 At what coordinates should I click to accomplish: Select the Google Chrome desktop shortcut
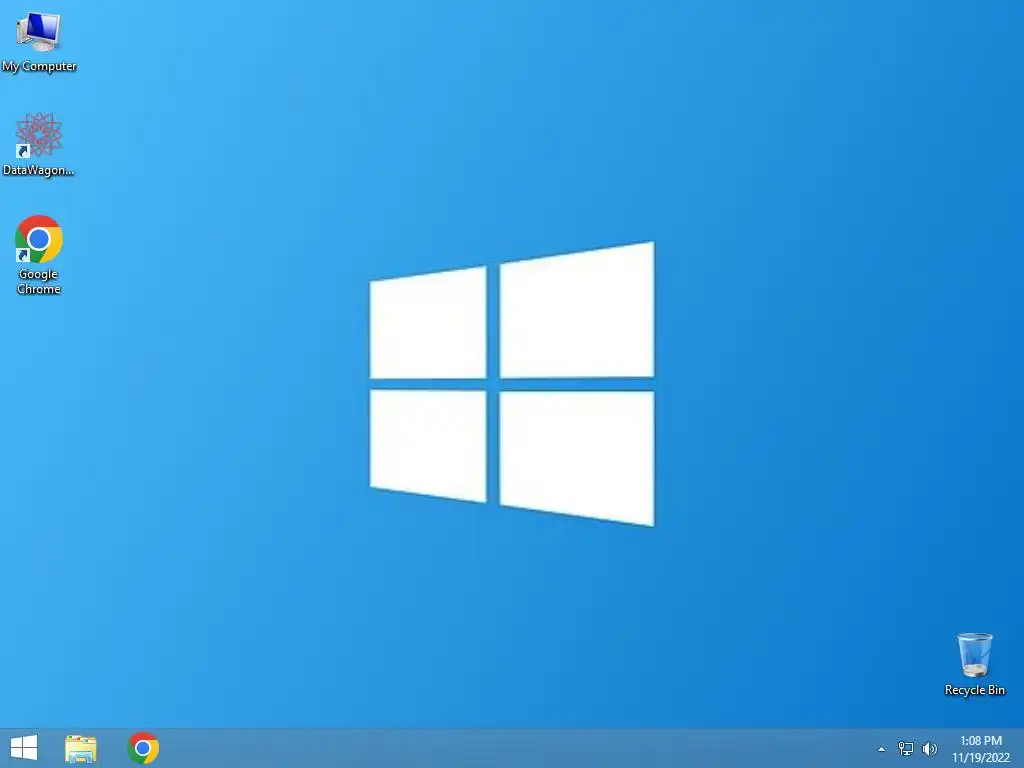[x=39, y=255]
